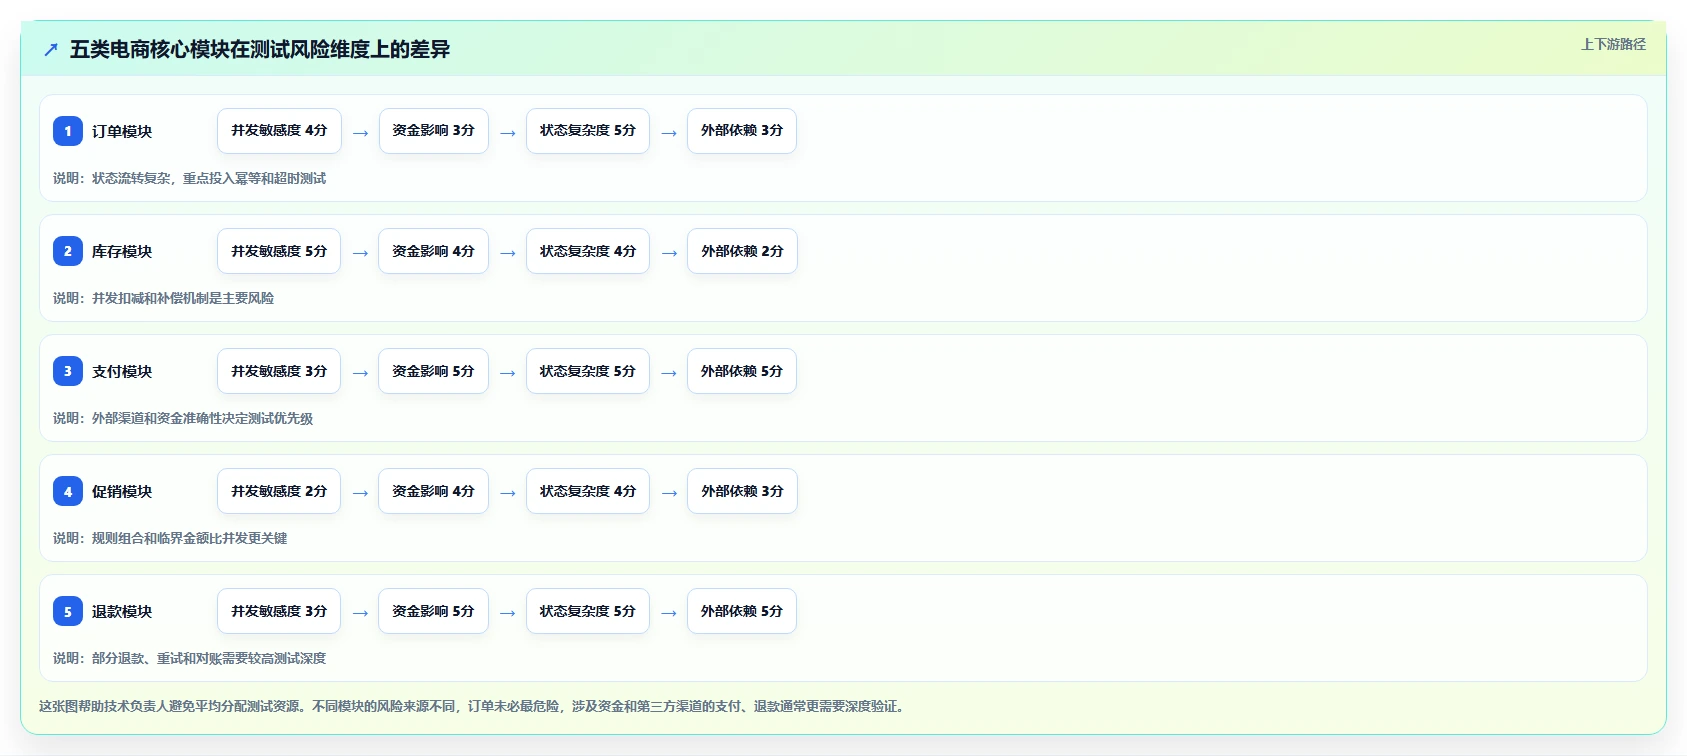The image size is (1687, 756).
Task: Click 库存模块 note about 并发扣减和补偿机制
Action: (x=164, y=298)
